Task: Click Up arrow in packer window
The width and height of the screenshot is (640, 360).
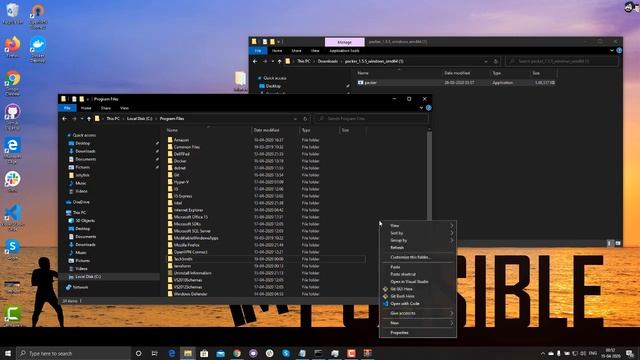Action: [280, 61]
